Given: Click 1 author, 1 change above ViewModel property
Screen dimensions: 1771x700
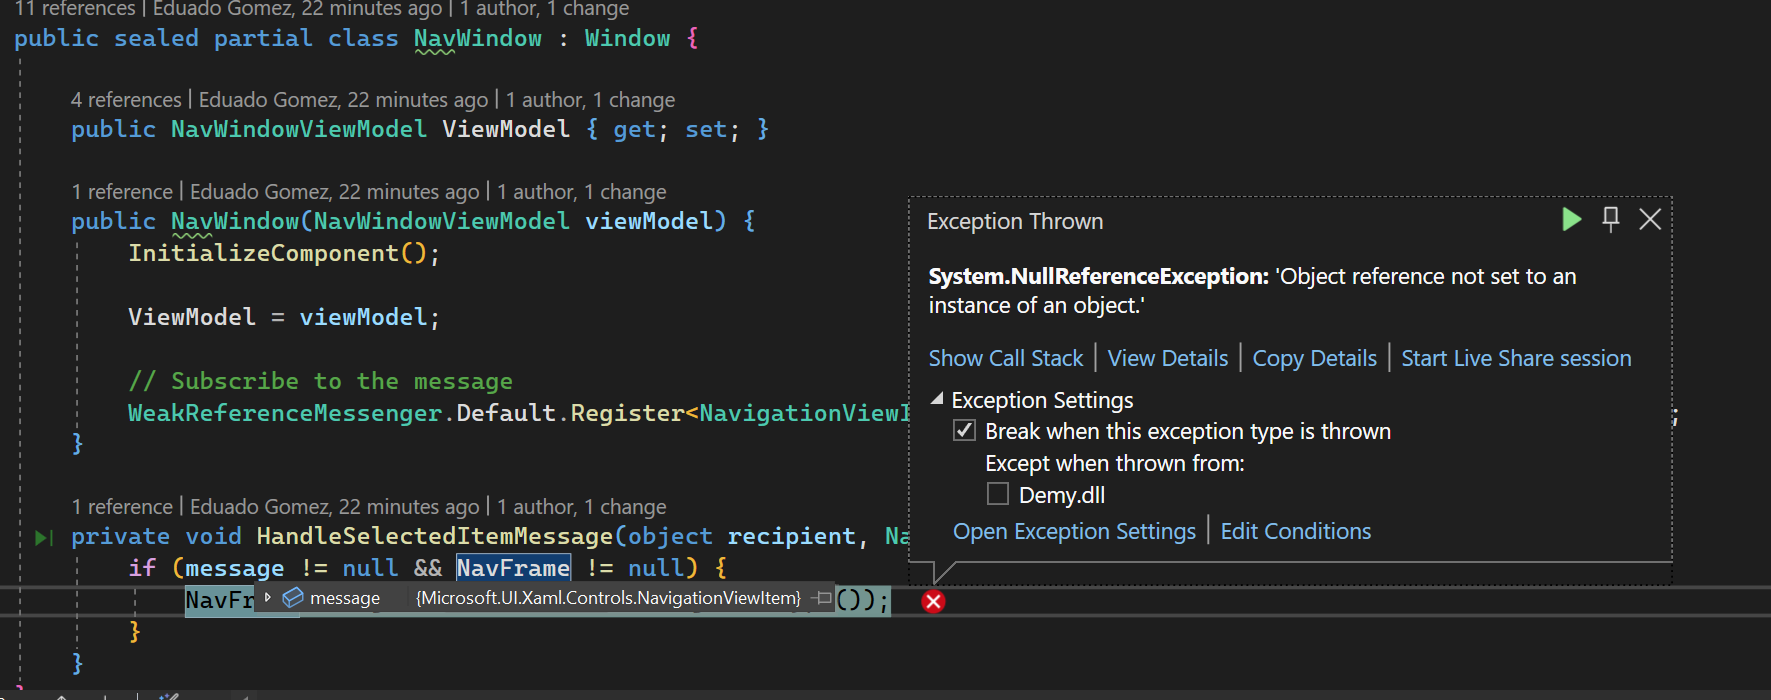Looking at the screenshot, I should pos(590,100).
